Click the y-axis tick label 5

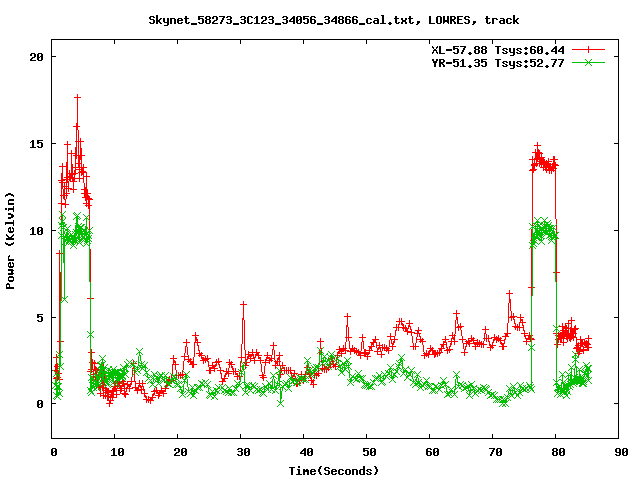(40, 318)
